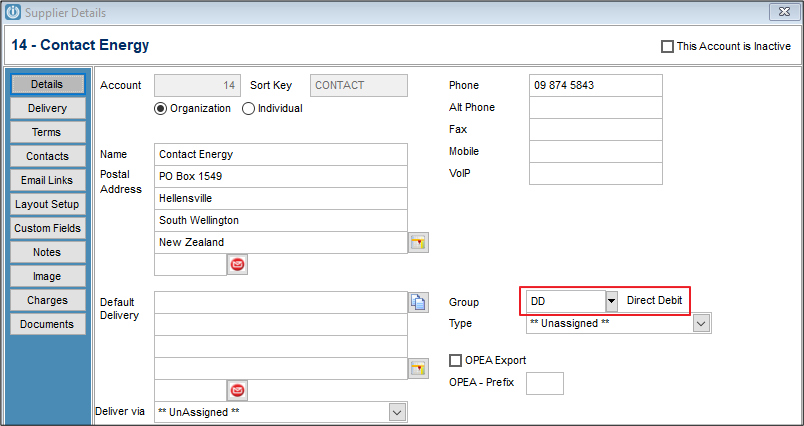Image resolution: width=804 pixels, height=426 pixels.
Task: Select the Individual radio button
Action: [x=248, y=109]
